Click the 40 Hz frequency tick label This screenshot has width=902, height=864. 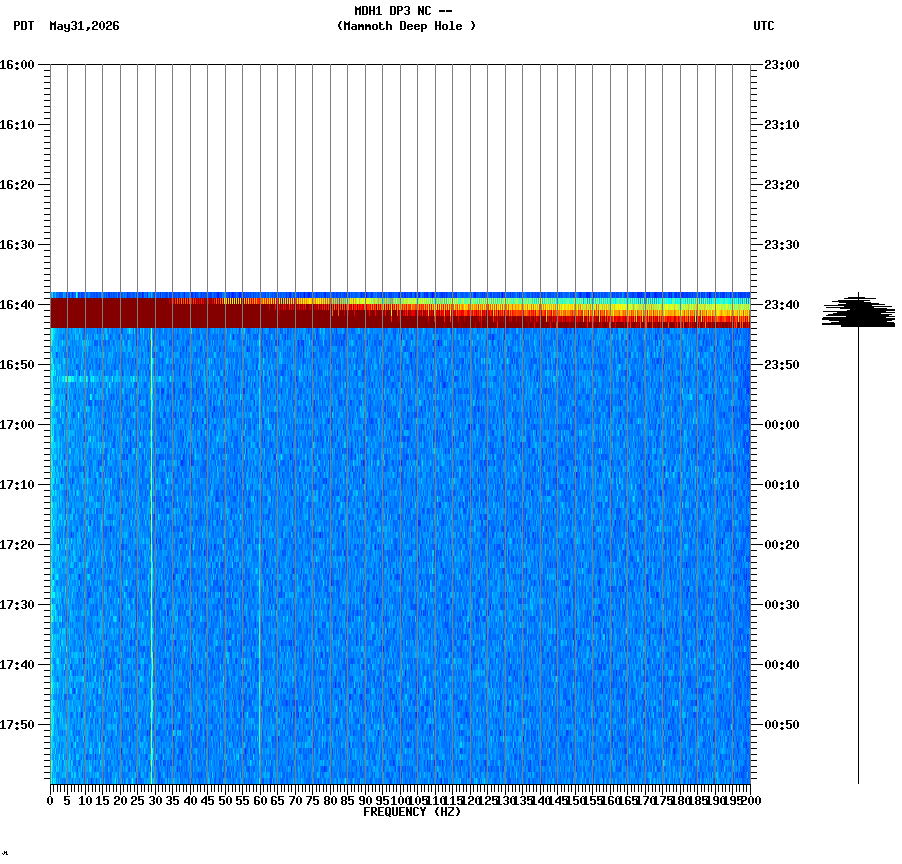point(190,801)
